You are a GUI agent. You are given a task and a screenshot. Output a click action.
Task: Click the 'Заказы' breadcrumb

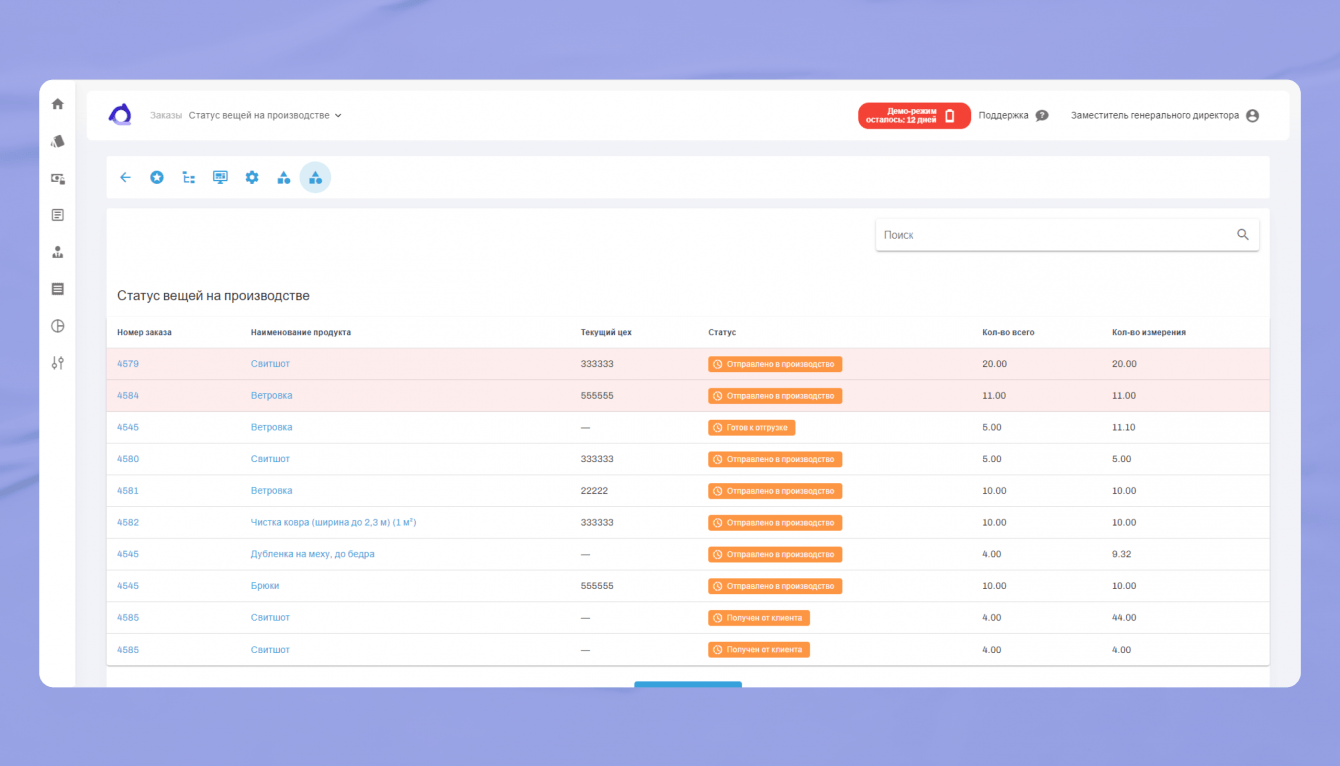tap(166, 115)
